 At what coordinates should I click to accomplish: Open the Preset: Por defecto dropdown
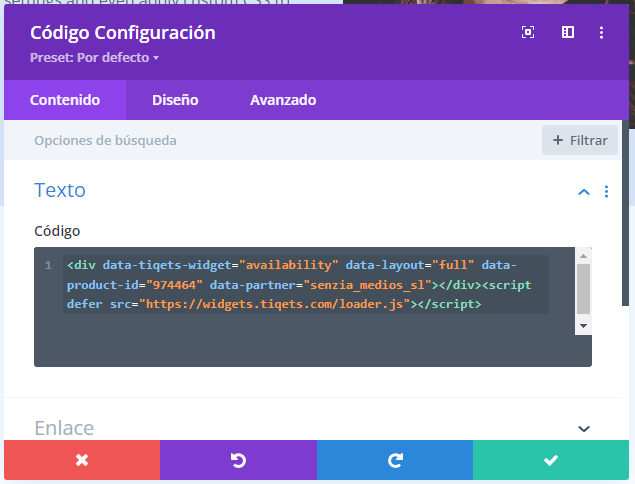[94, 58]
